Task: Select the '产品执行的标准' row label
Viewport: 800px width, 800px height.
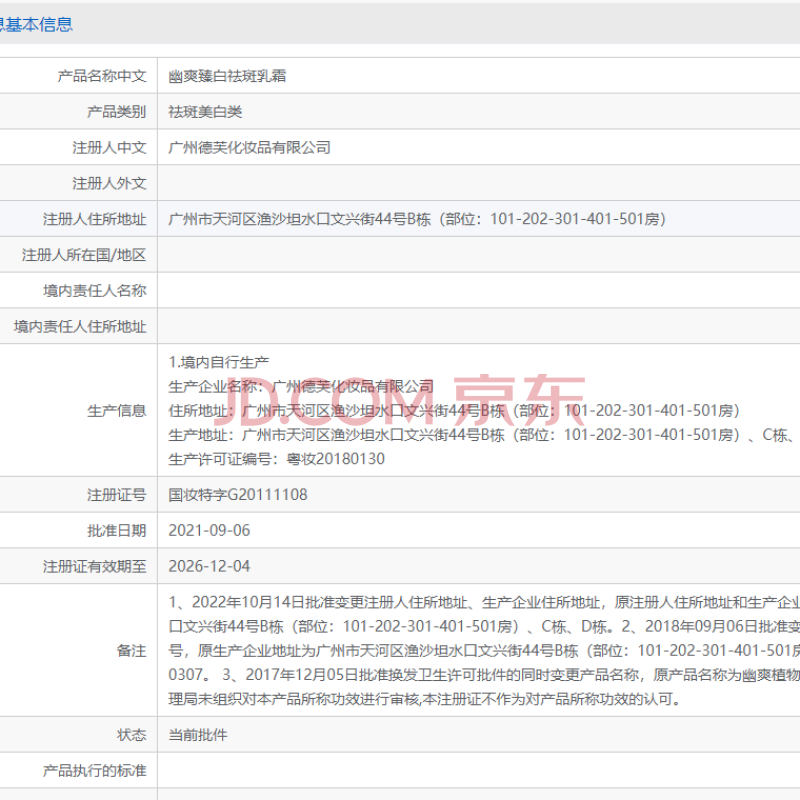Action: click(x=95, y=770)
